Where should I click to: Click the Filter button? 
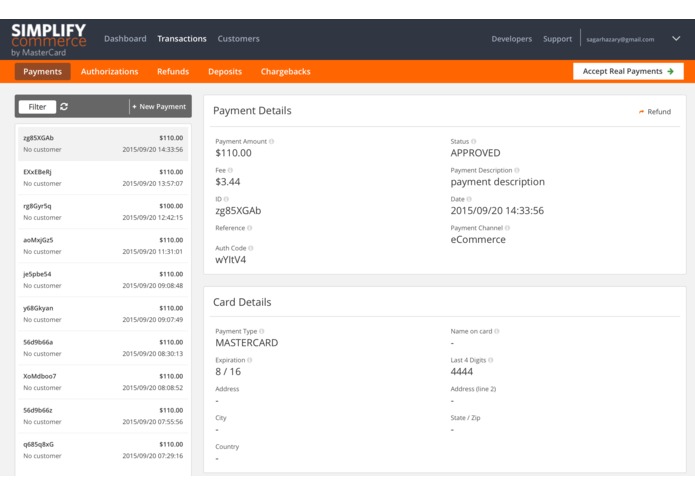37,107
